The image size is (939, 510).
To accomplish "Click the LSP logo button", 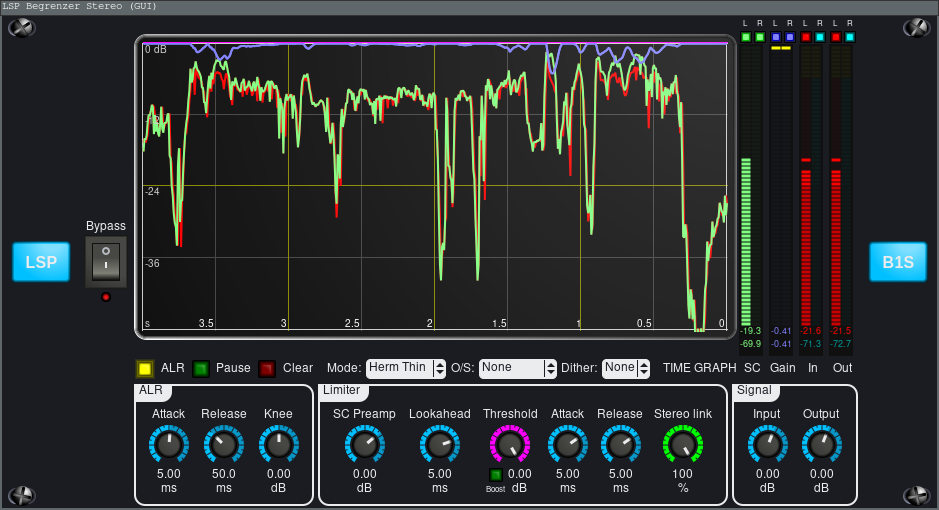I will (x=41, y=262).
